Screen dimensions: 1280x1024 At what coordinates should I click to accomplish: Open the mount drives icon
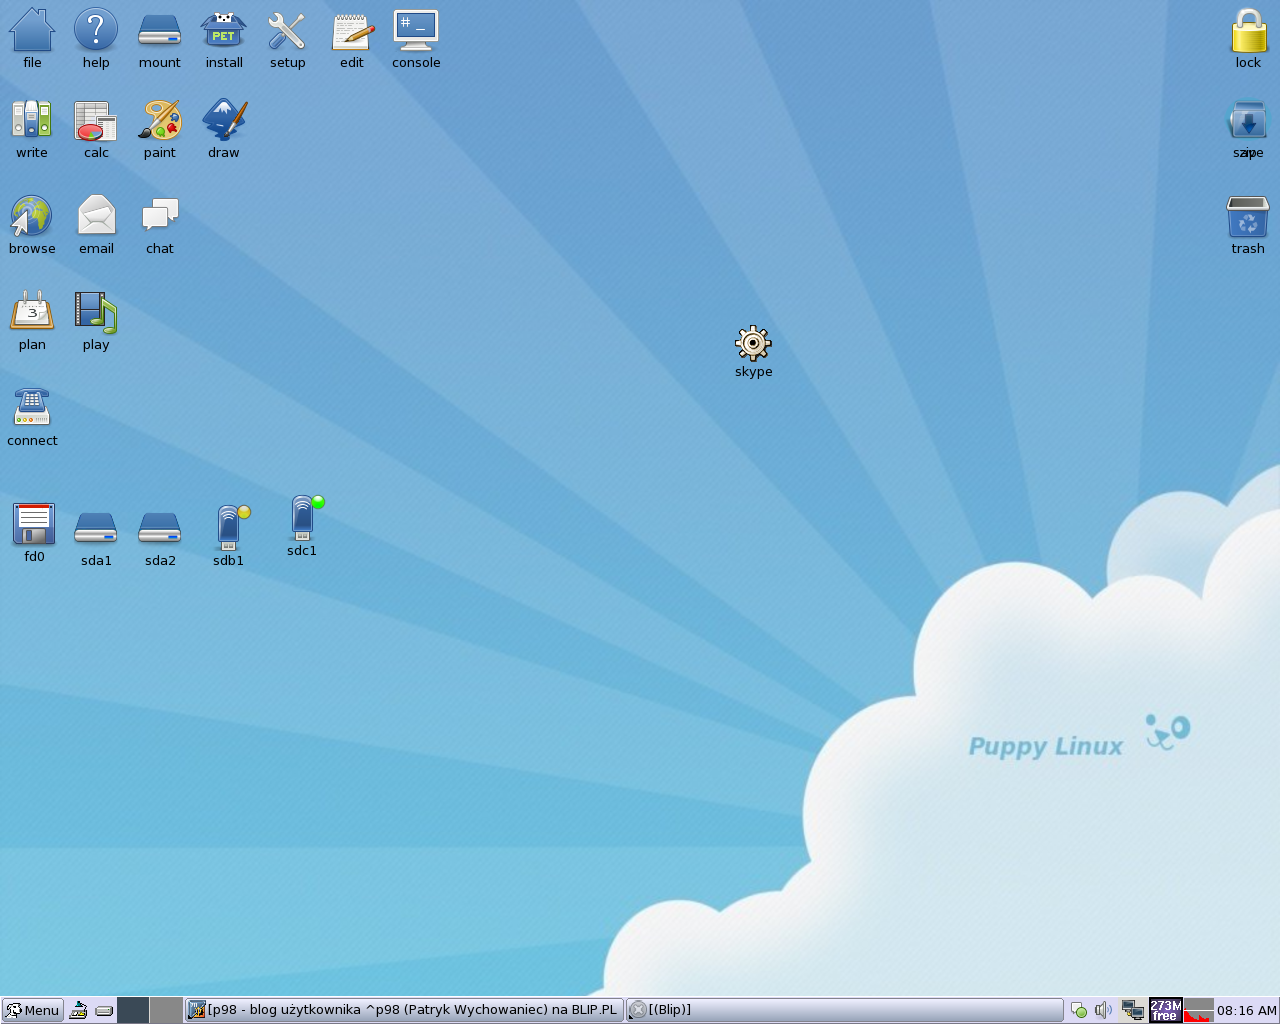point(160,32)
